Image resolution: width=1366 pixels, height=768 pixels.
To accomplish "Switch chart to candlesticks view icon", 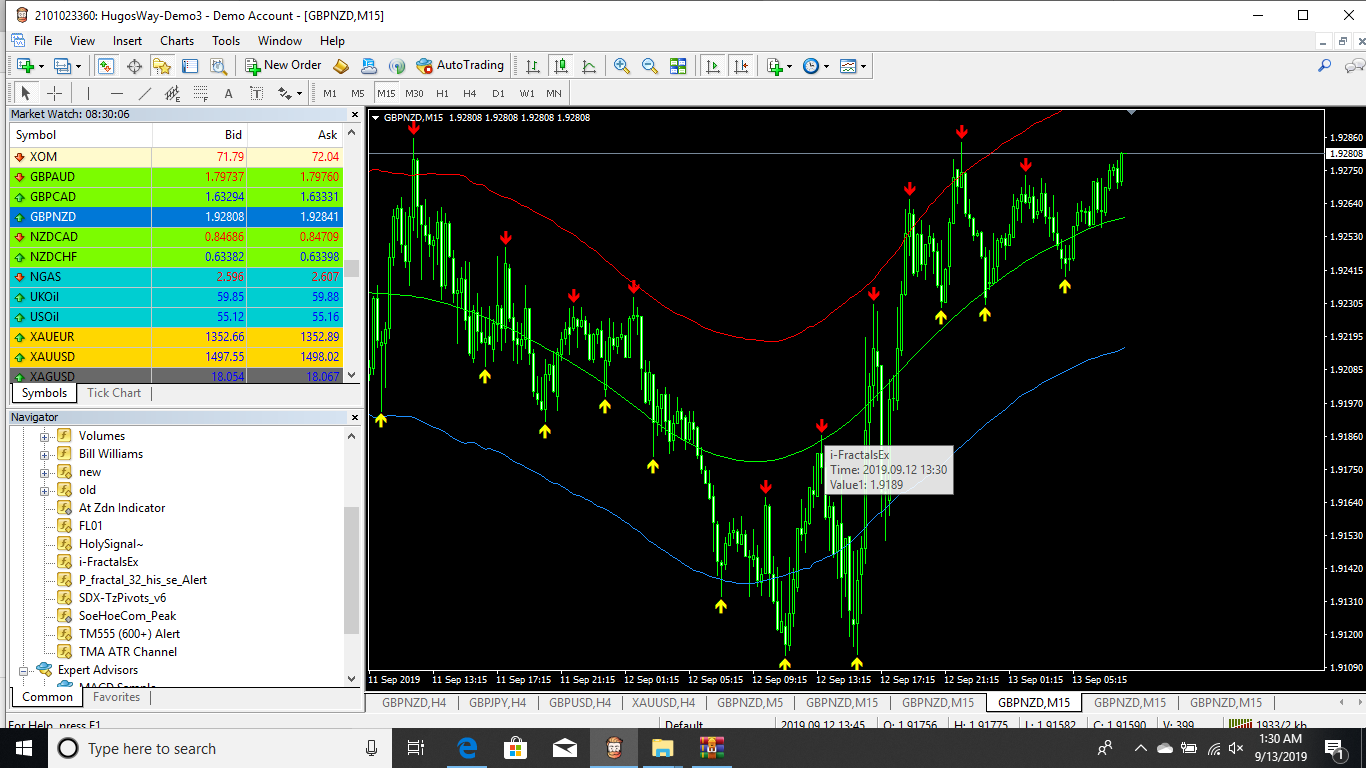I will pos(561,66).
